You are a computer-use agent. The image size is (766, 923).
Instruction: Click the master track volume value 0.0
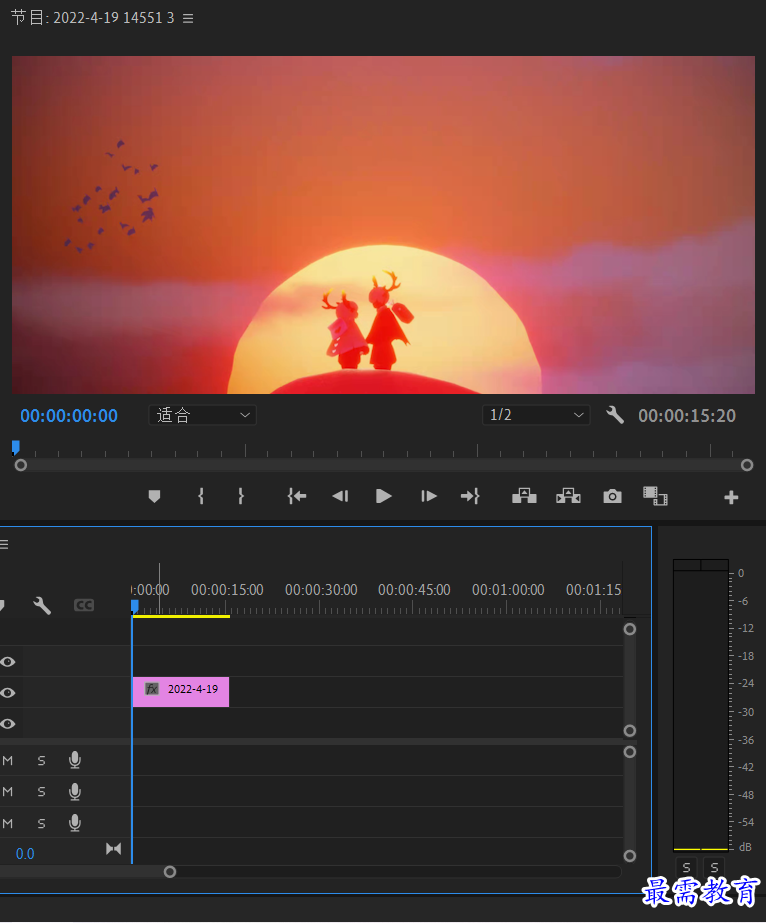[x=25, y=854]
